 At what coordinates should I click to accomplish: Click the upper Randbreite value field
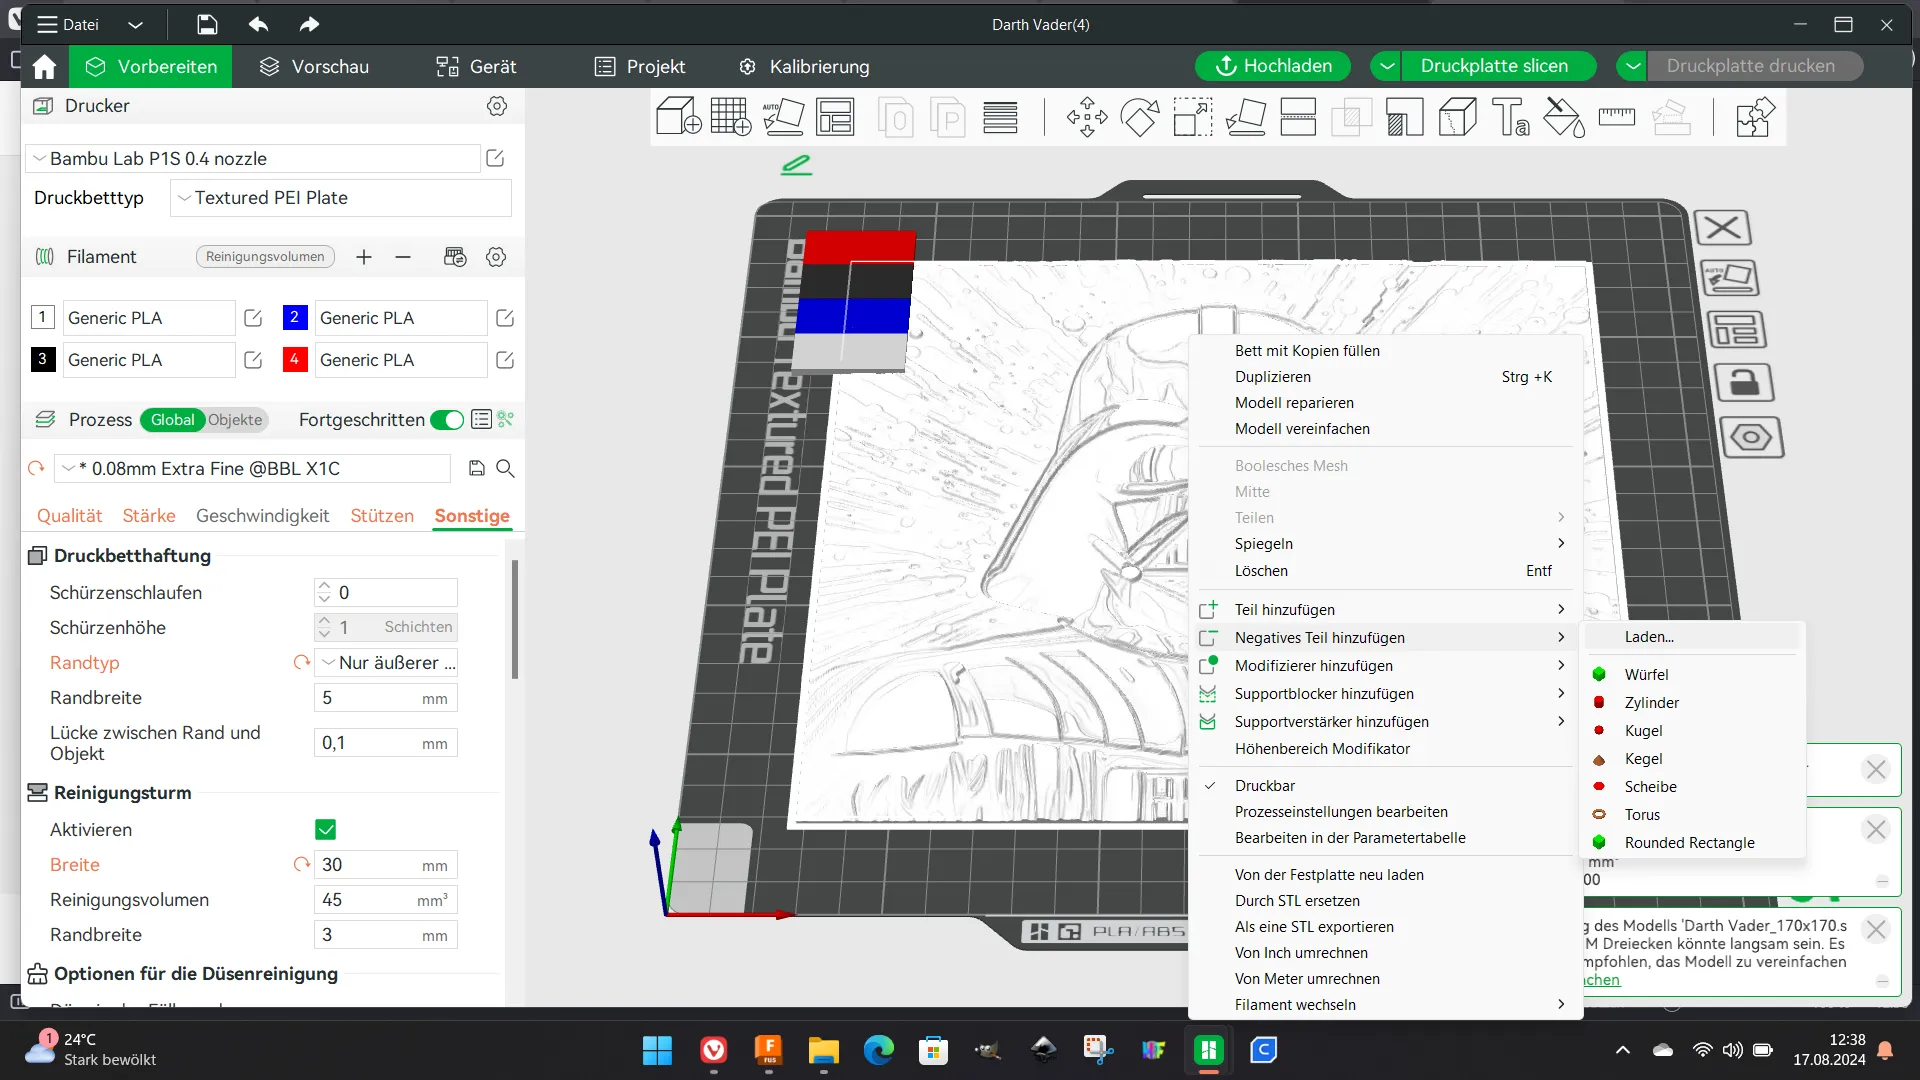tap(386, 698)
